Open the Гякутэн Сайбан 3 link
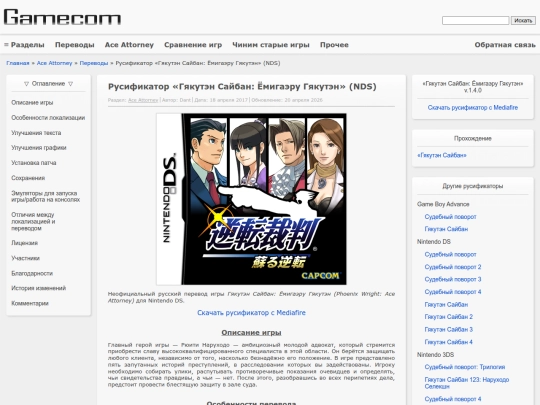This screenshot has width=540, height=405. click(449, 330)
